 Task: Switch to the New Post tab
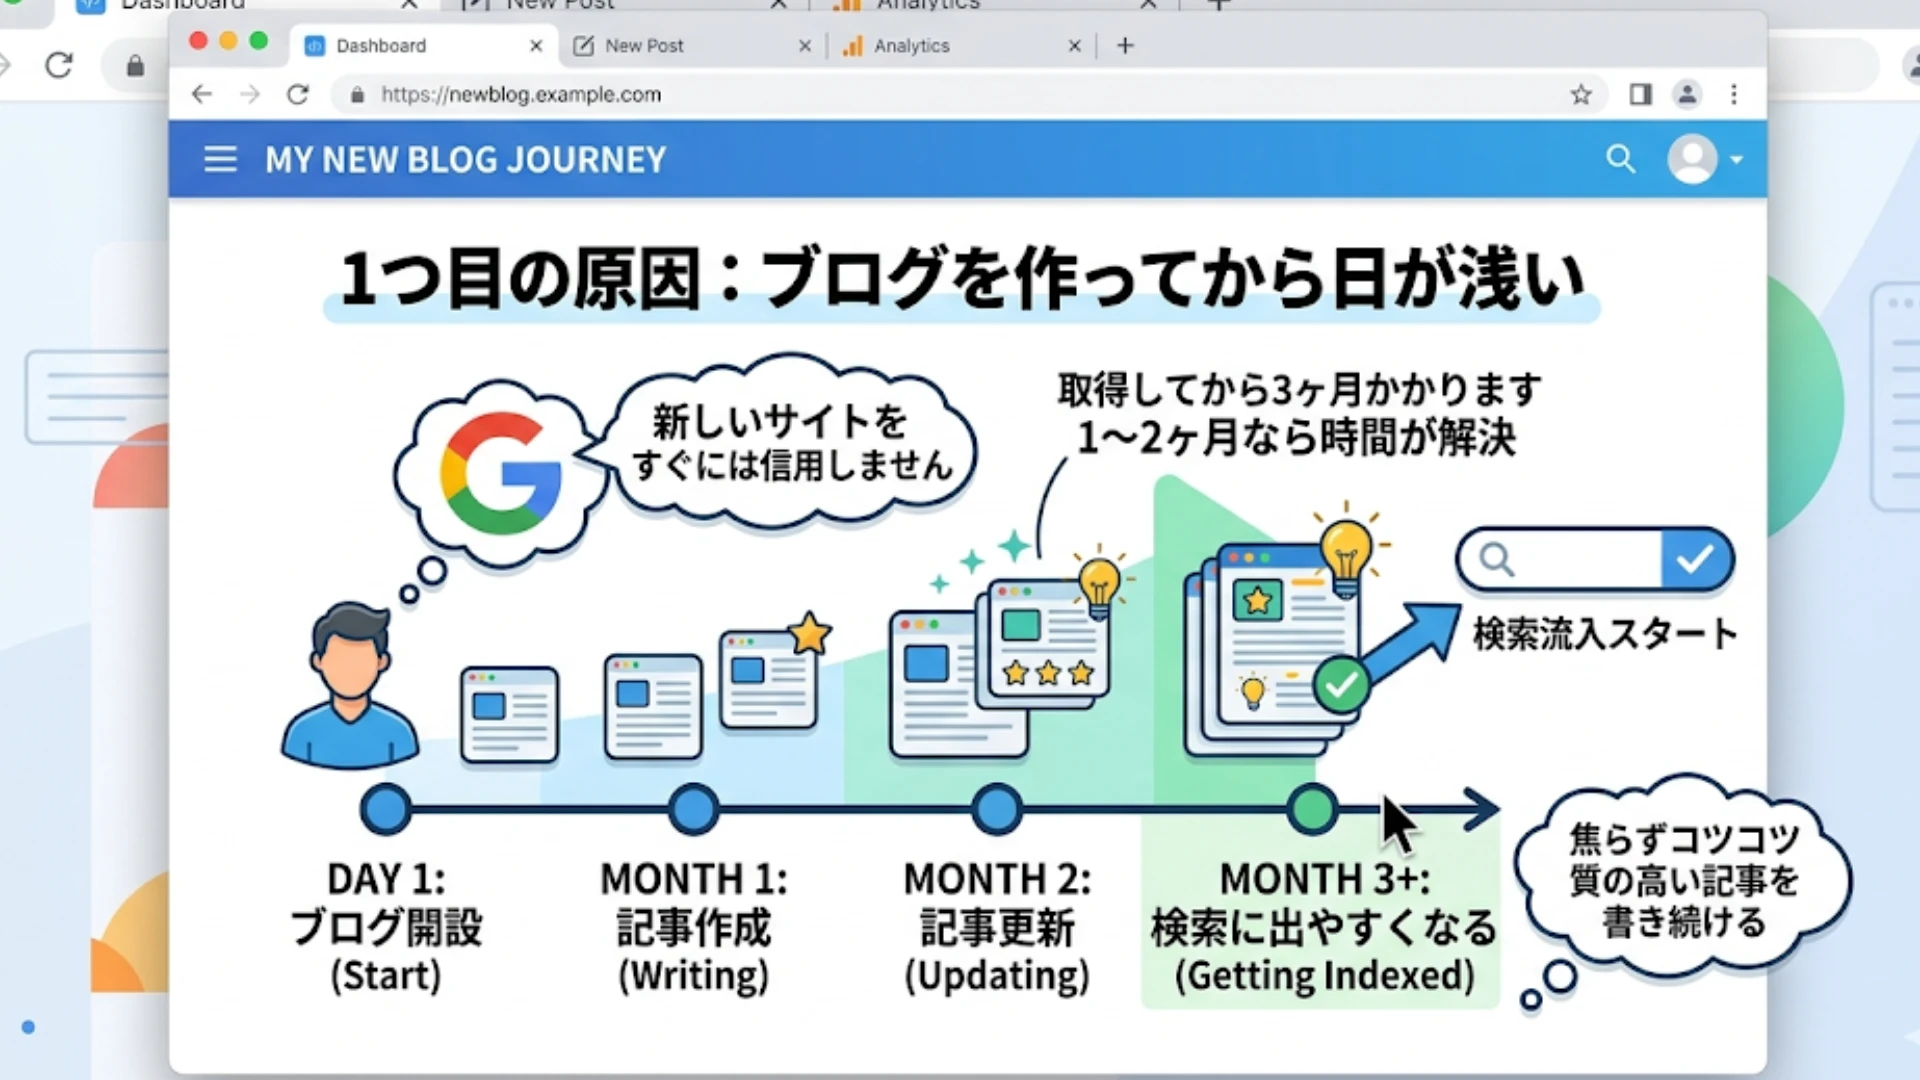pos(692,46)
